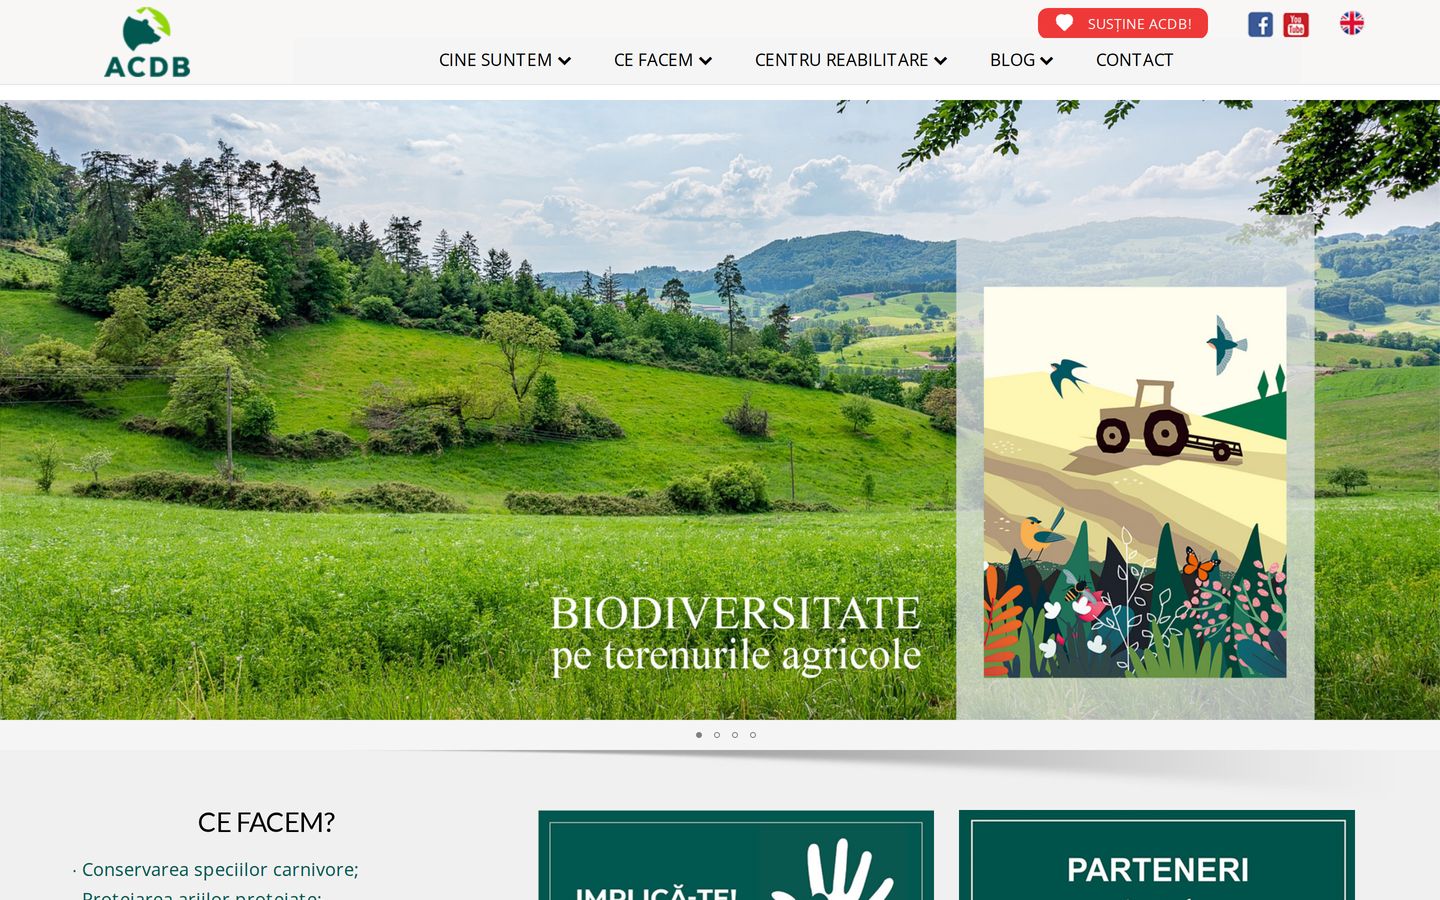The height and width of the screenshot is (900, 1440).
Task: Expand the Blog dropdown arrow
Action: pyautogui.click(x=1047, y=61)
